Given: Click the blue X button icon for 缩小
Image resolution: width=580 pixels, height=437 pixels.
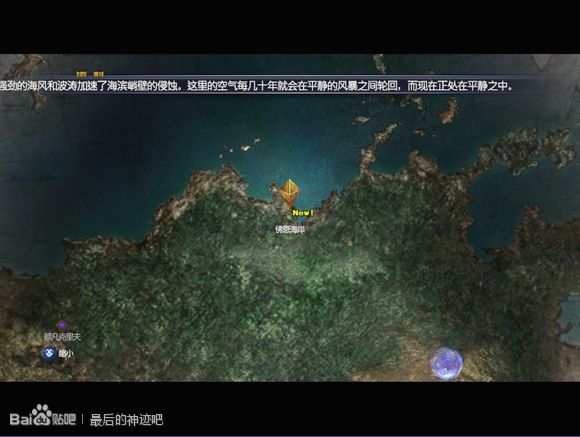Looking at the screenshot, I should tap(49, 353).
